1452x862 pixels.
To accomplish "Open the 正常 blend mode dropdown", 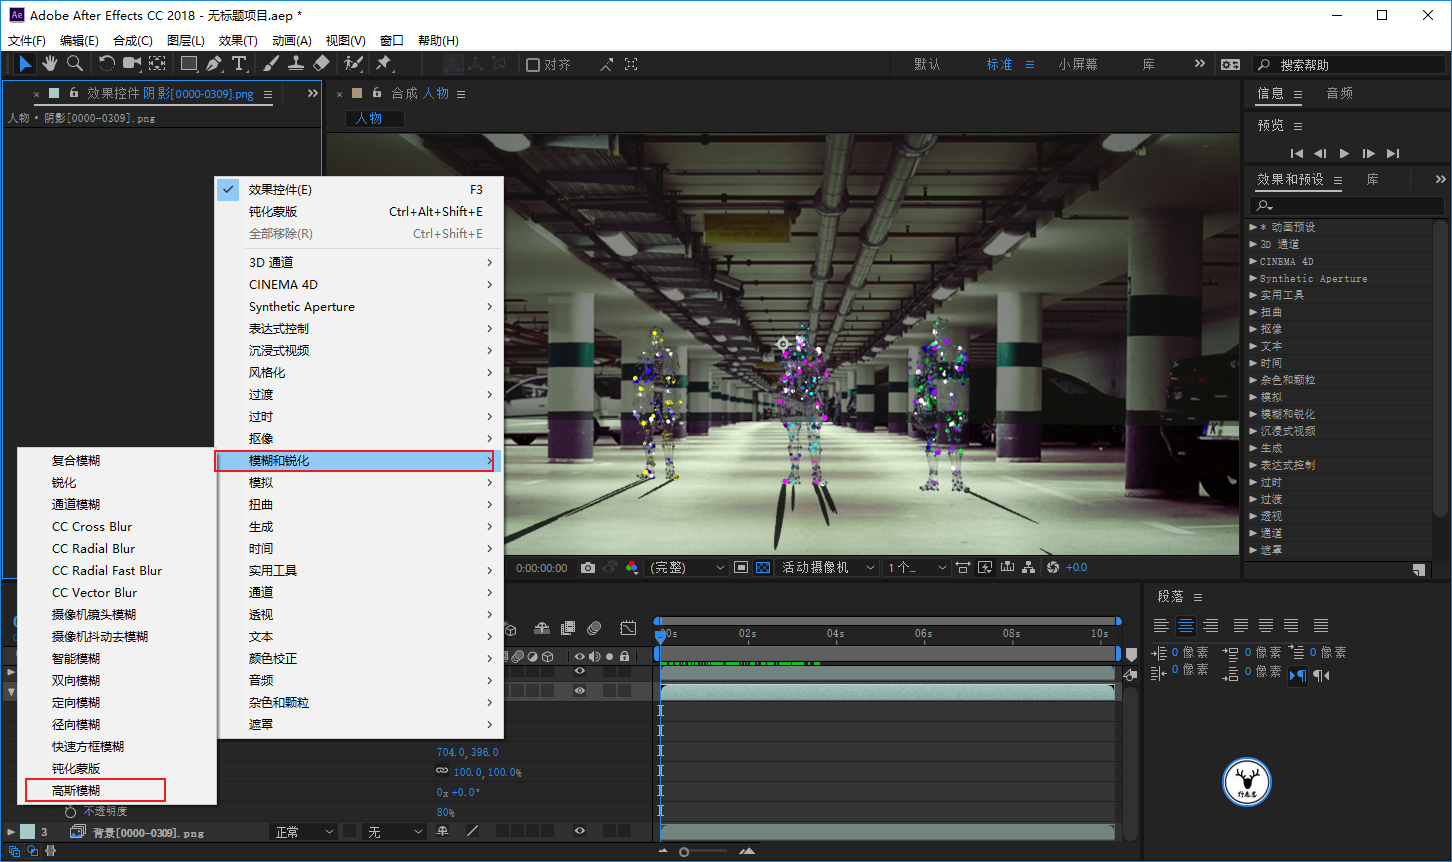I will (304, 832).
